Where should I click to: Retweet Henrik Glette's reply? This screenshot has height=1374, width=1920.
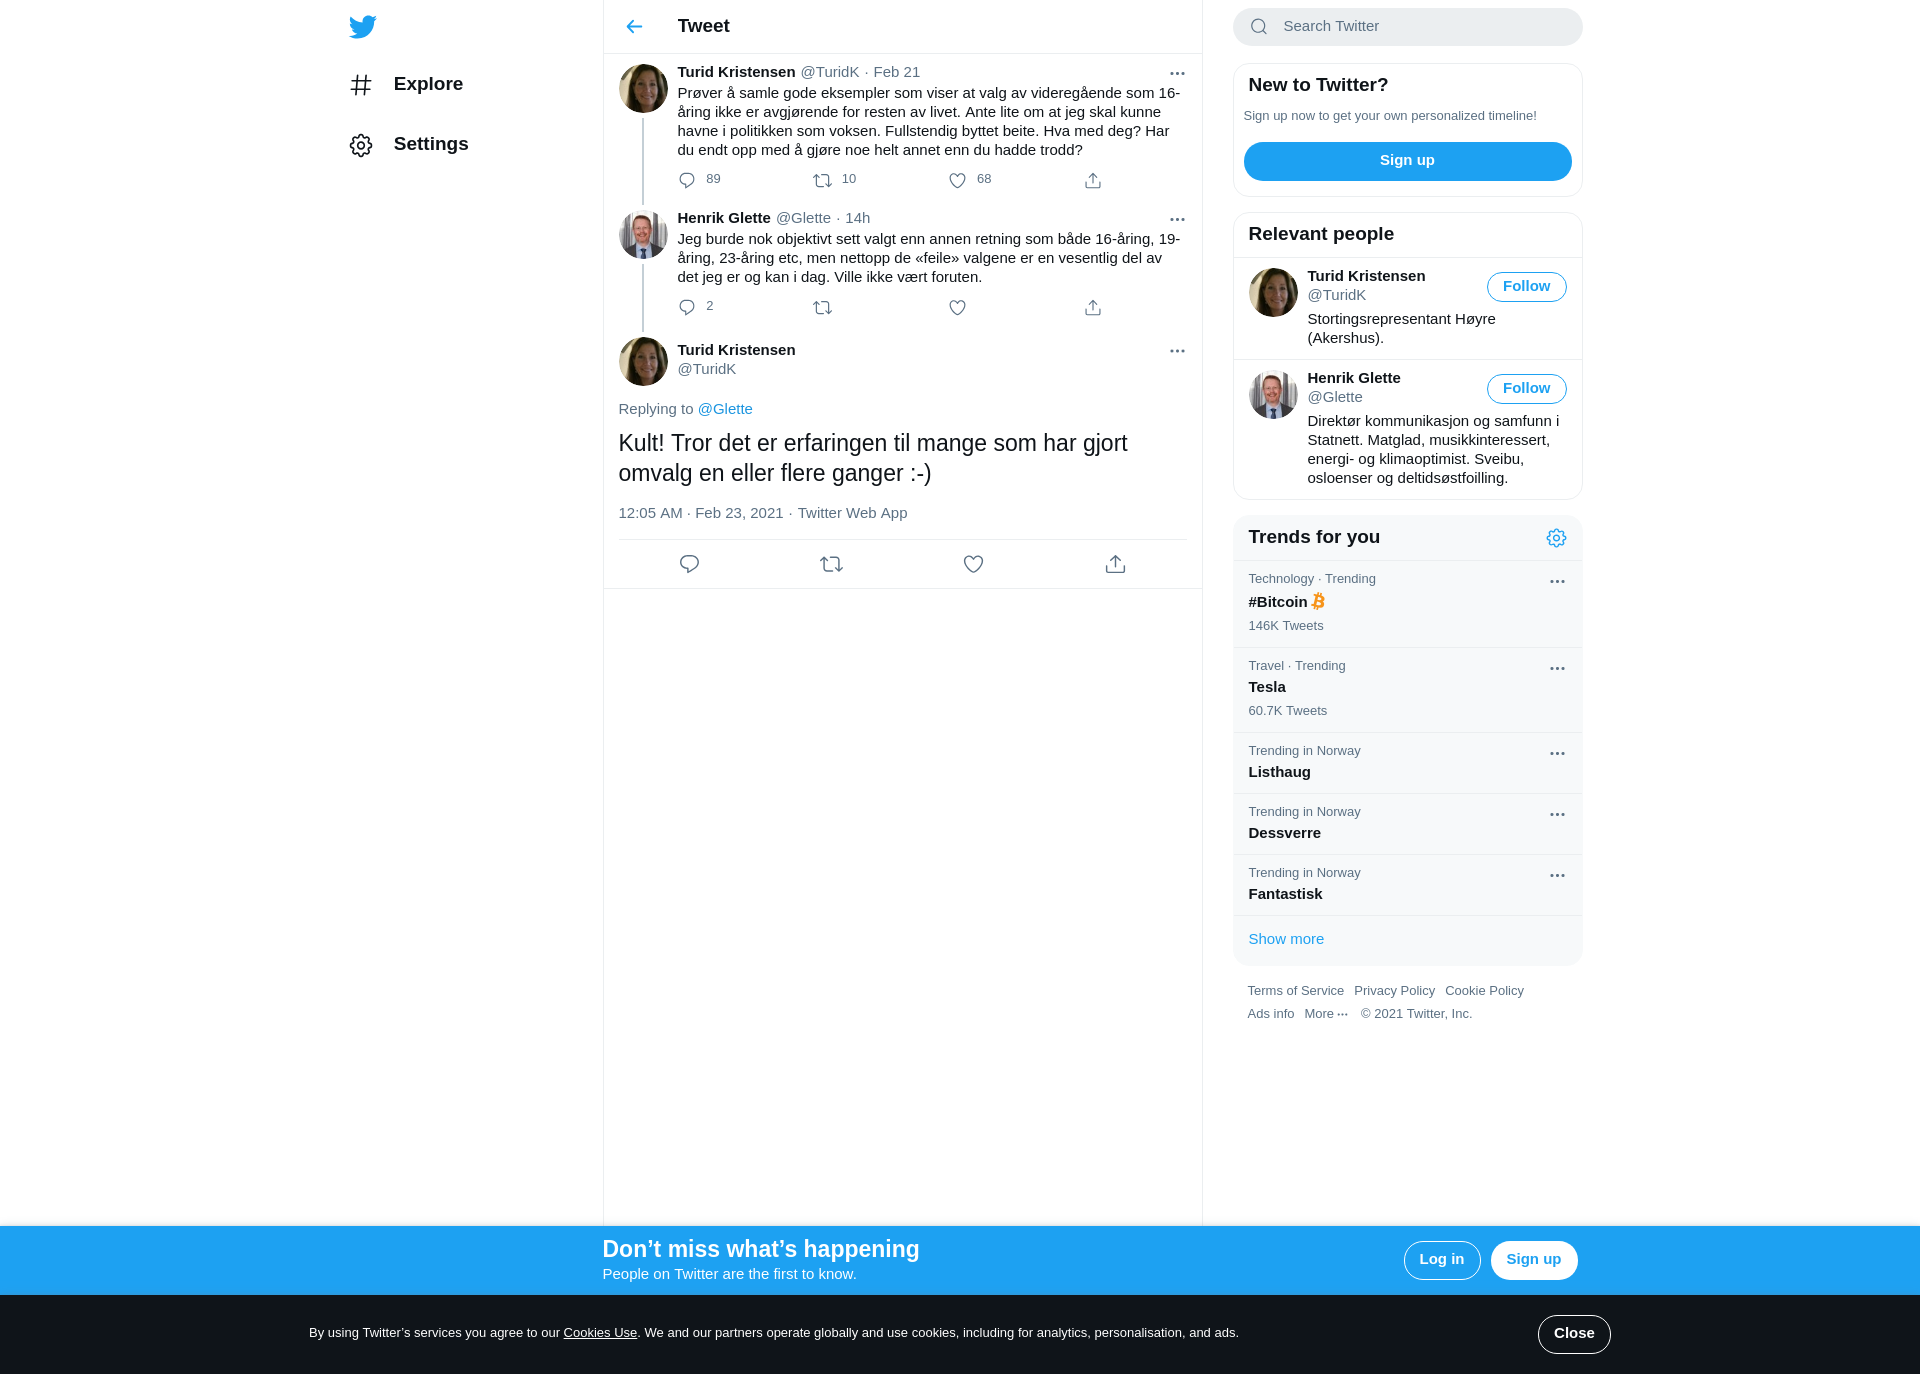pyautogui.click(x=822, y=308)
